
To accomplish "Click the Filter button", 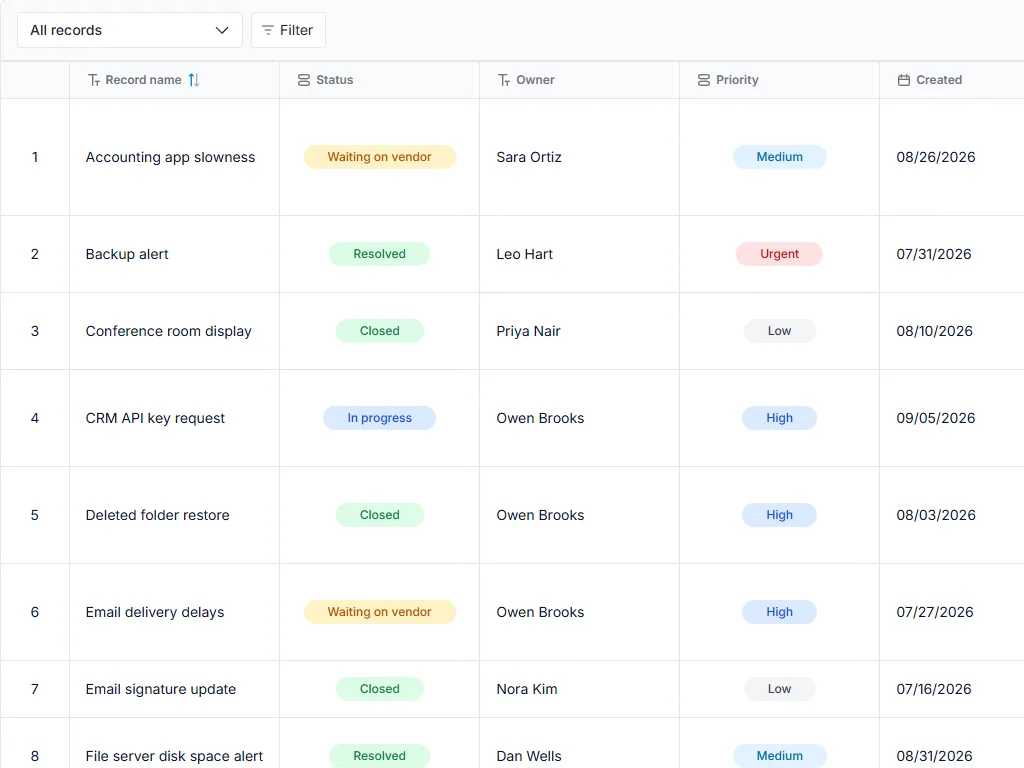I will pyautogui.click(x=288, y=30).
